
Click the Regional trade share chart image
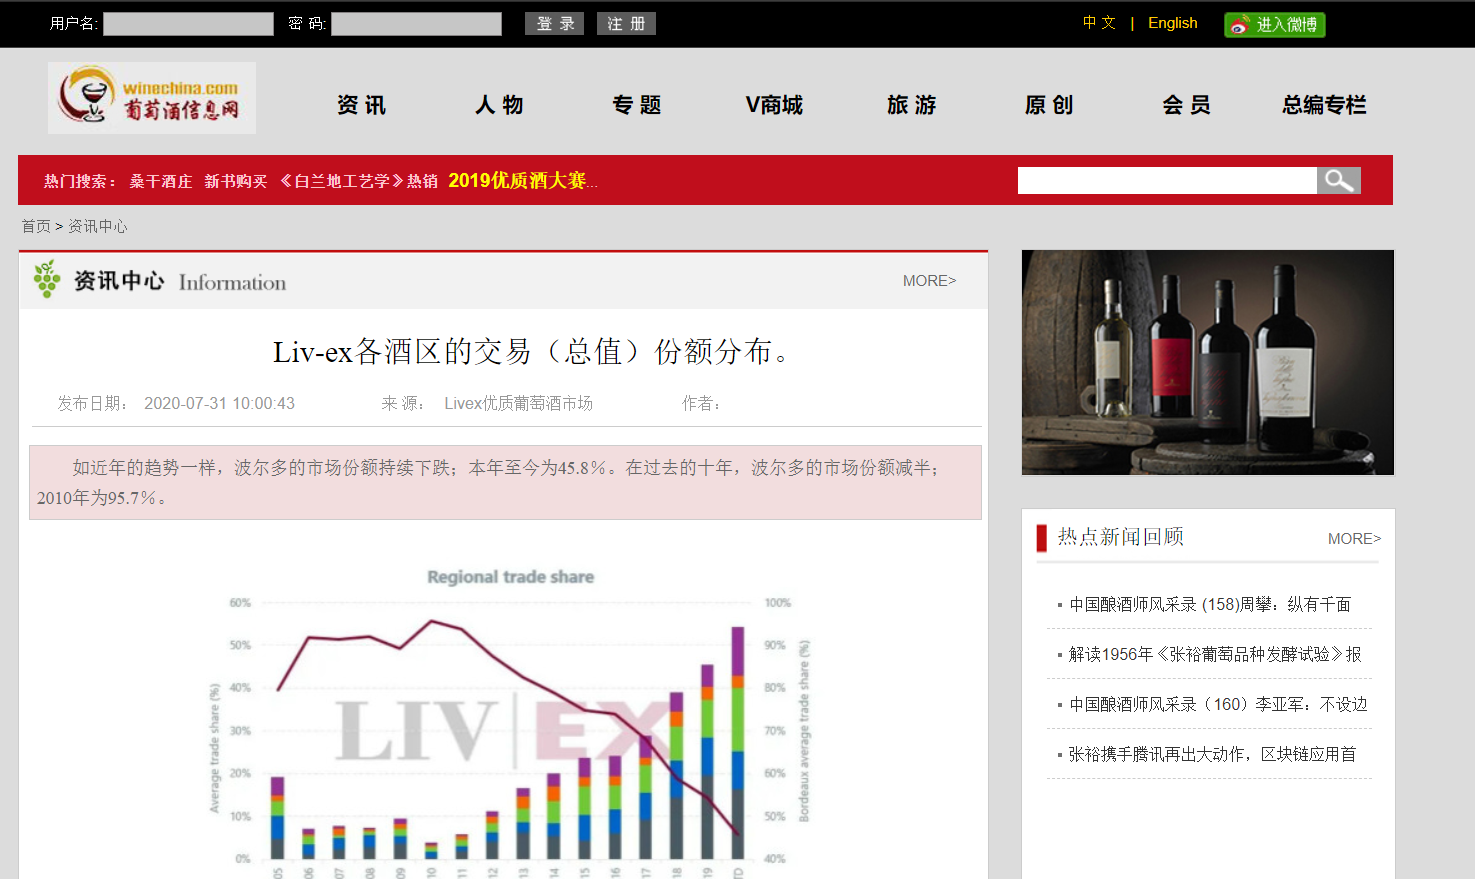pyautogui.click(x=510, y=720)
